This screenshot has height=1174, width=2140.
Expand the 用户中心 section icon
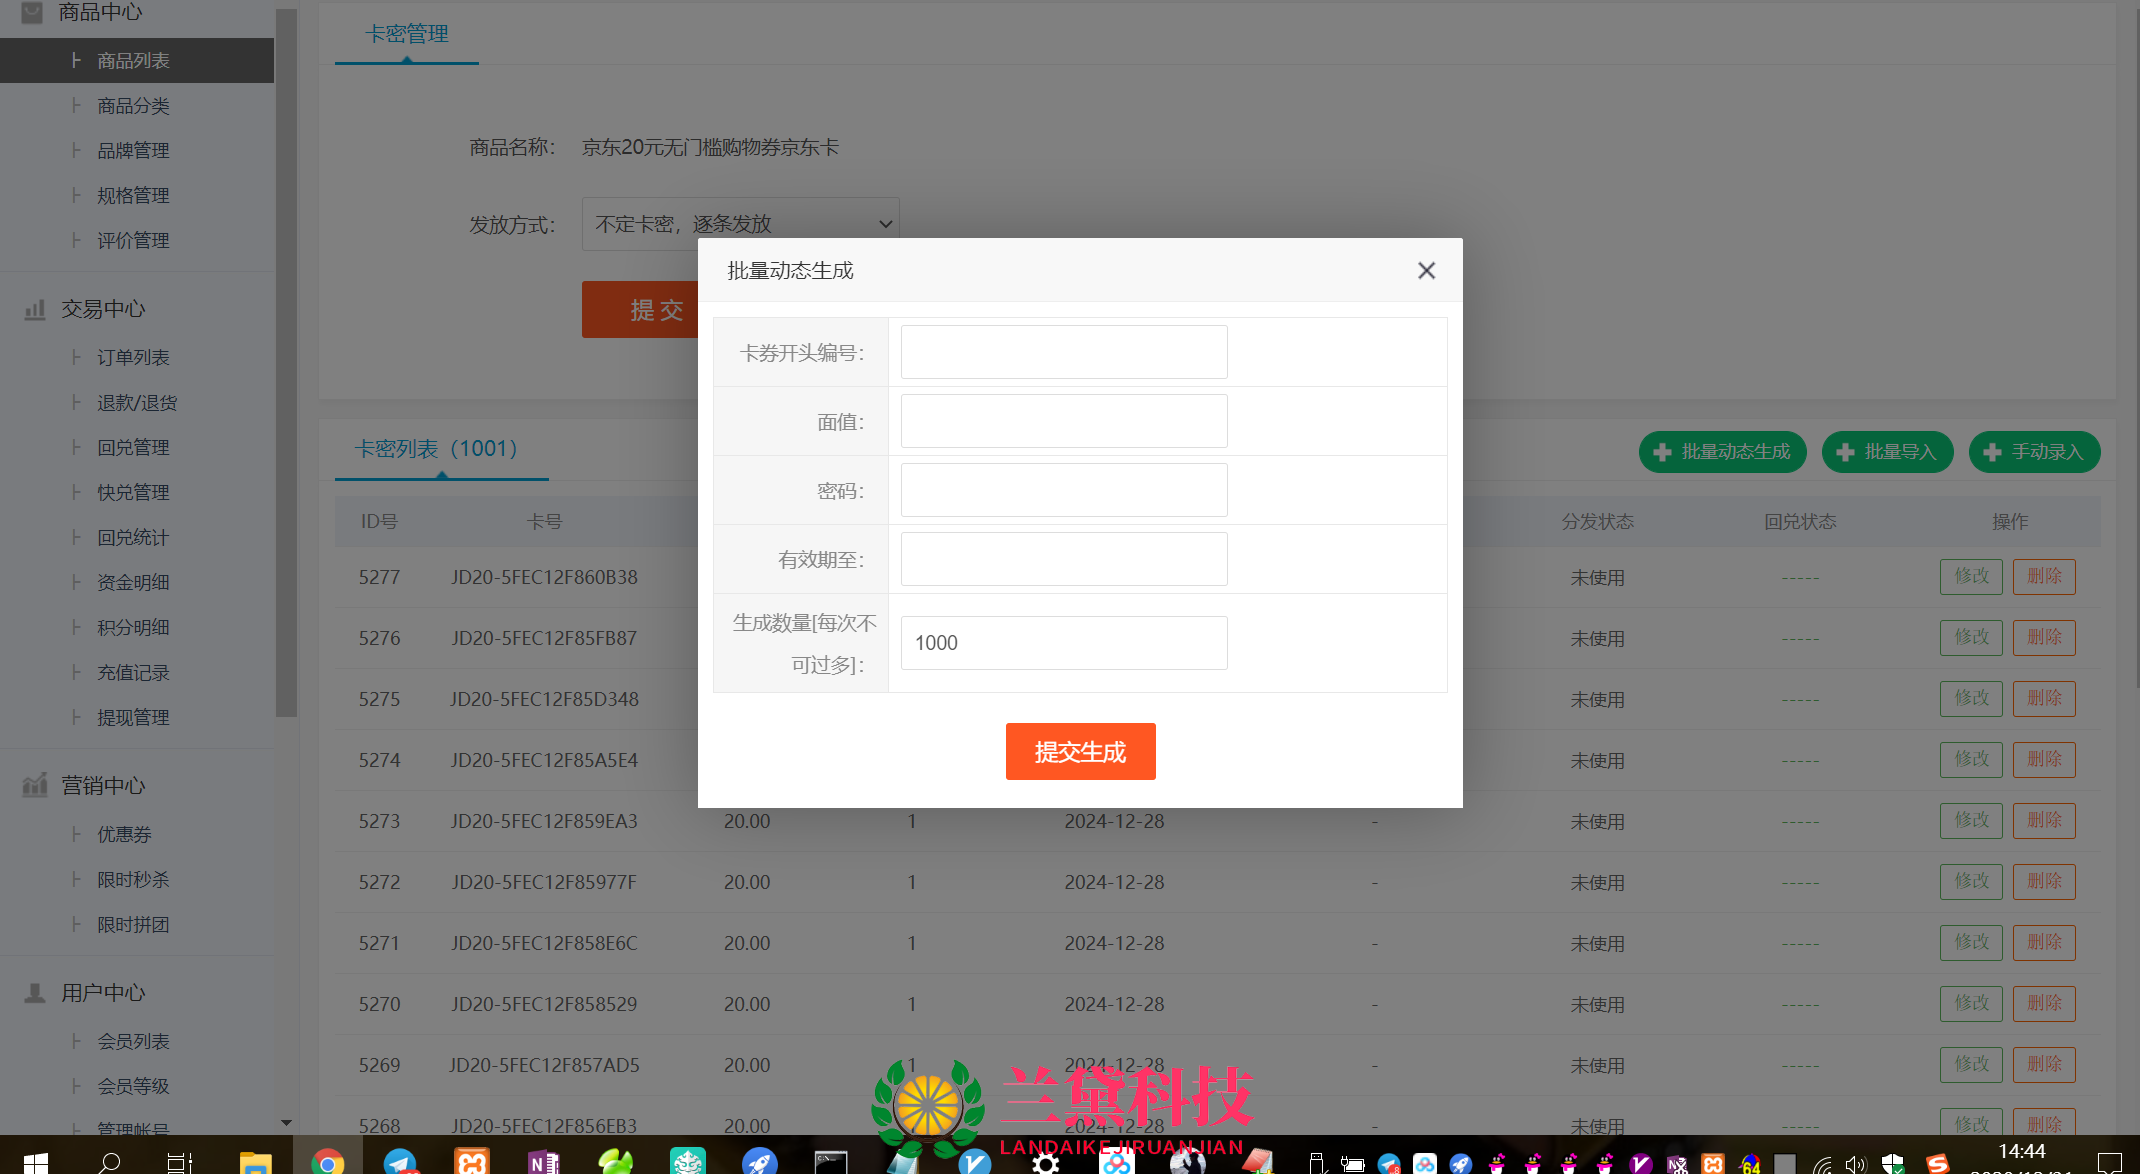[35, 993]
